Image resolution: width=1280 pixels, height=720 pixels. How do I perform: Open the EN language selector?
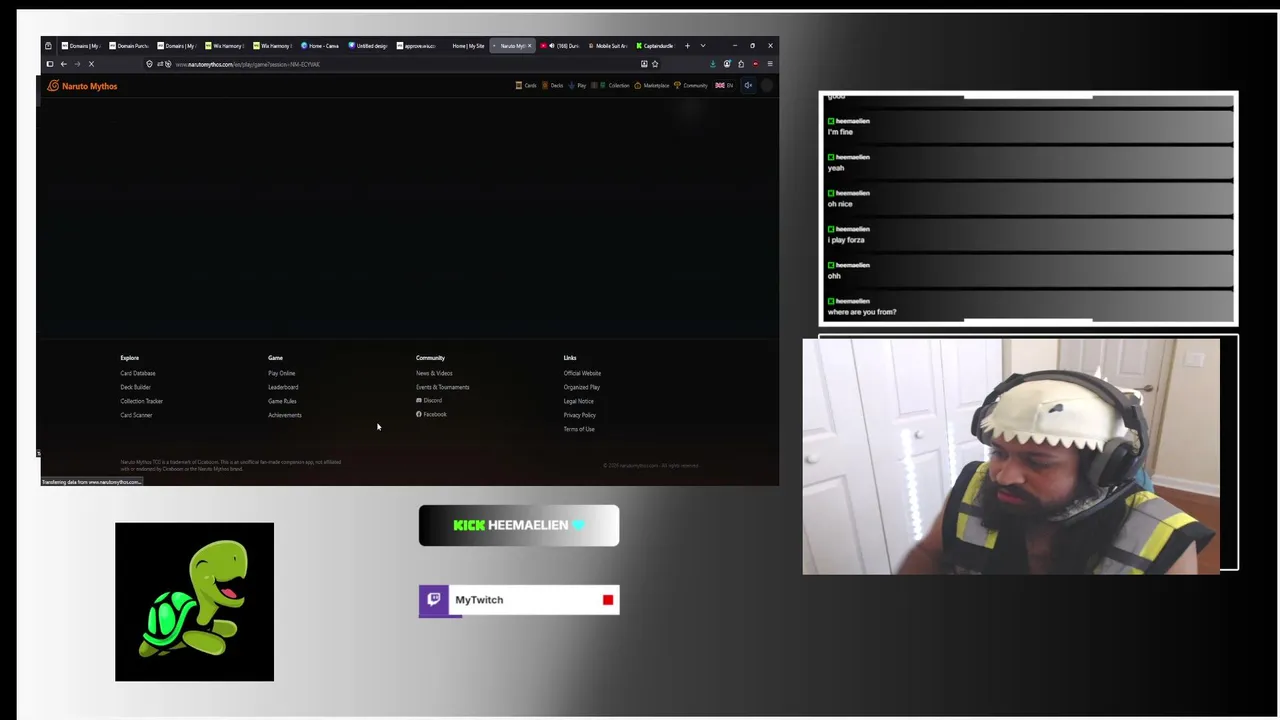tap(724, 86)
